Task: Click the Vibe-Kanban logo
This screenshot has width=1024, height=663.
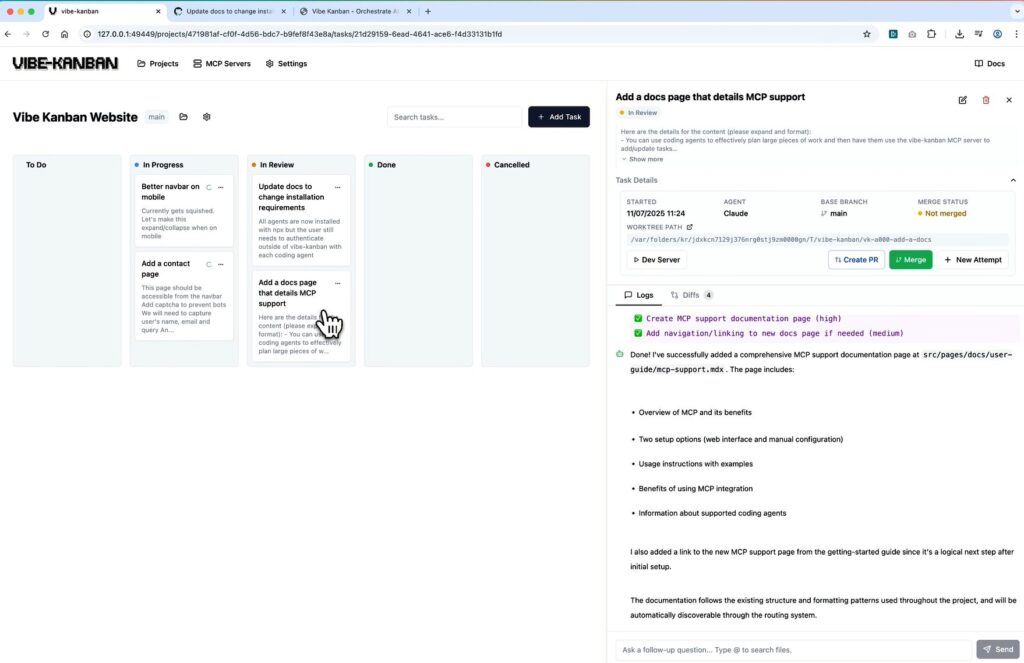Action: tap(65, 63)
